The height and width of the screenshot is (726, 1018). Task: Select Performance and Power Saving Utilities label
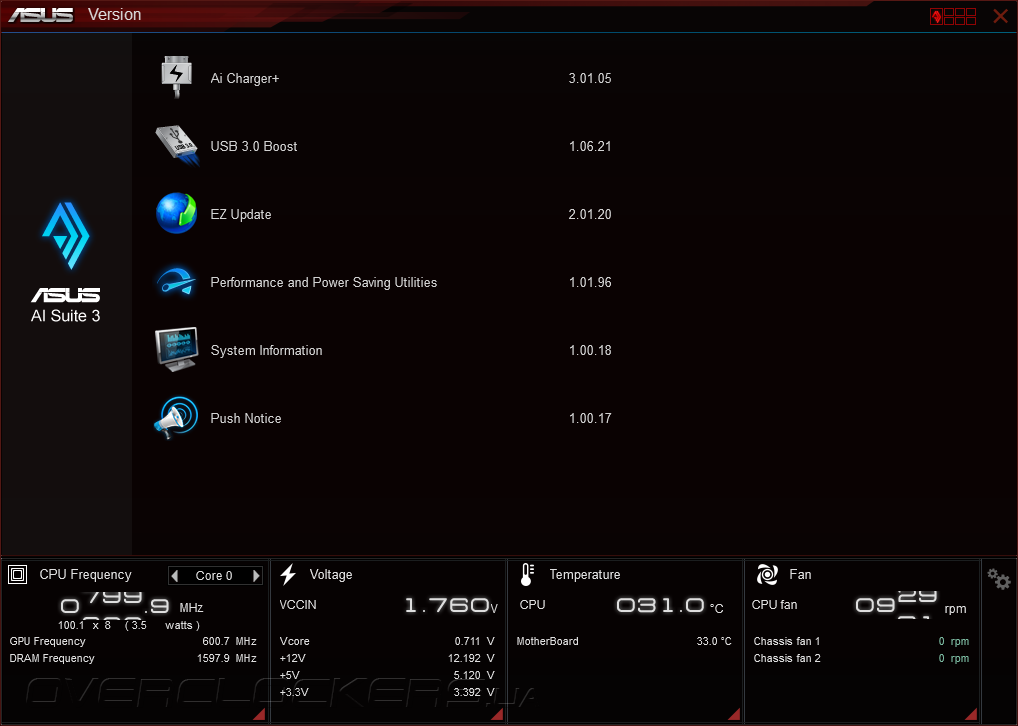pos(324,283)
